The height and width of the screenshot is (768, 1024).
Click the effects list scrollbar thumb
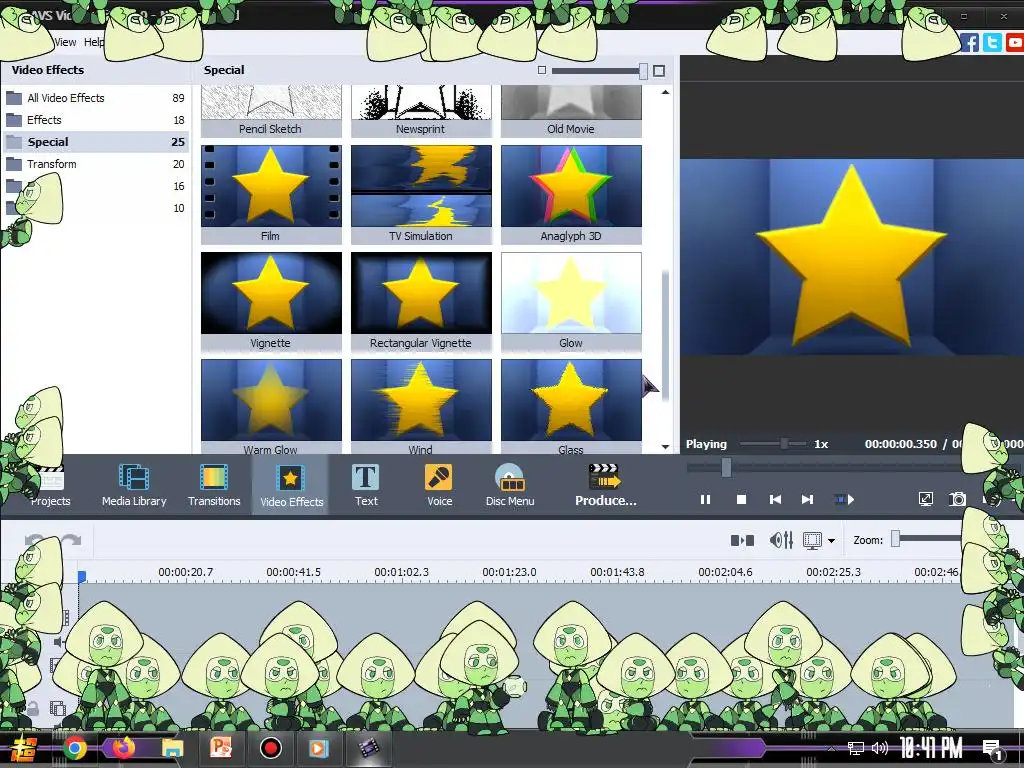(x=665, y=336)
